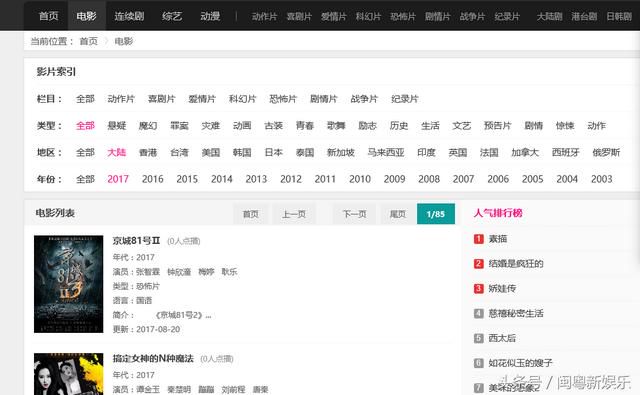Filter 栏目 by 喜剧片
Image resolution: width=640 pixels, height=395 pixels.
point(161,99)
